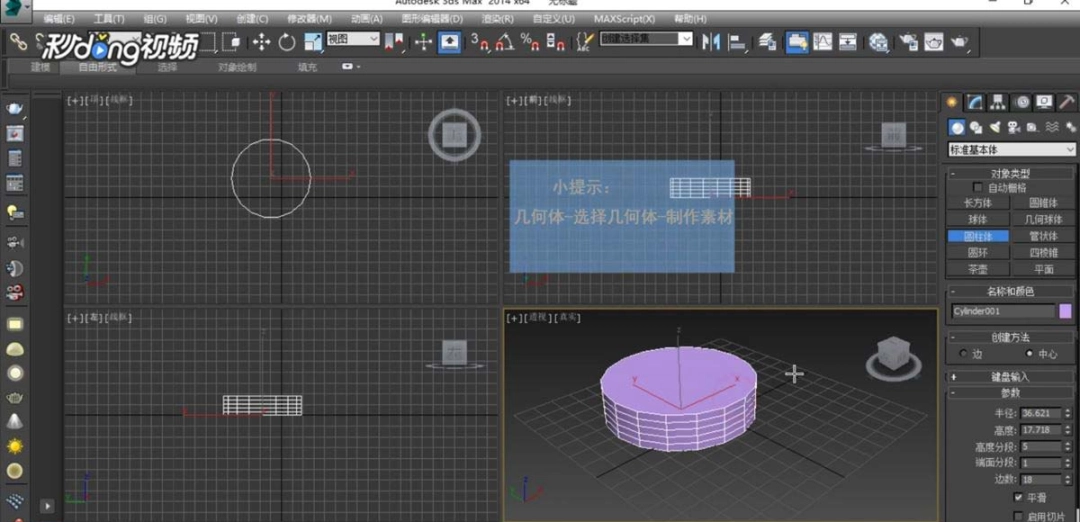This screenshot has height=522, width=1080.
Task: Open the 渲染(R) menu
Action: pyautogui.click(x=497, y=19)
